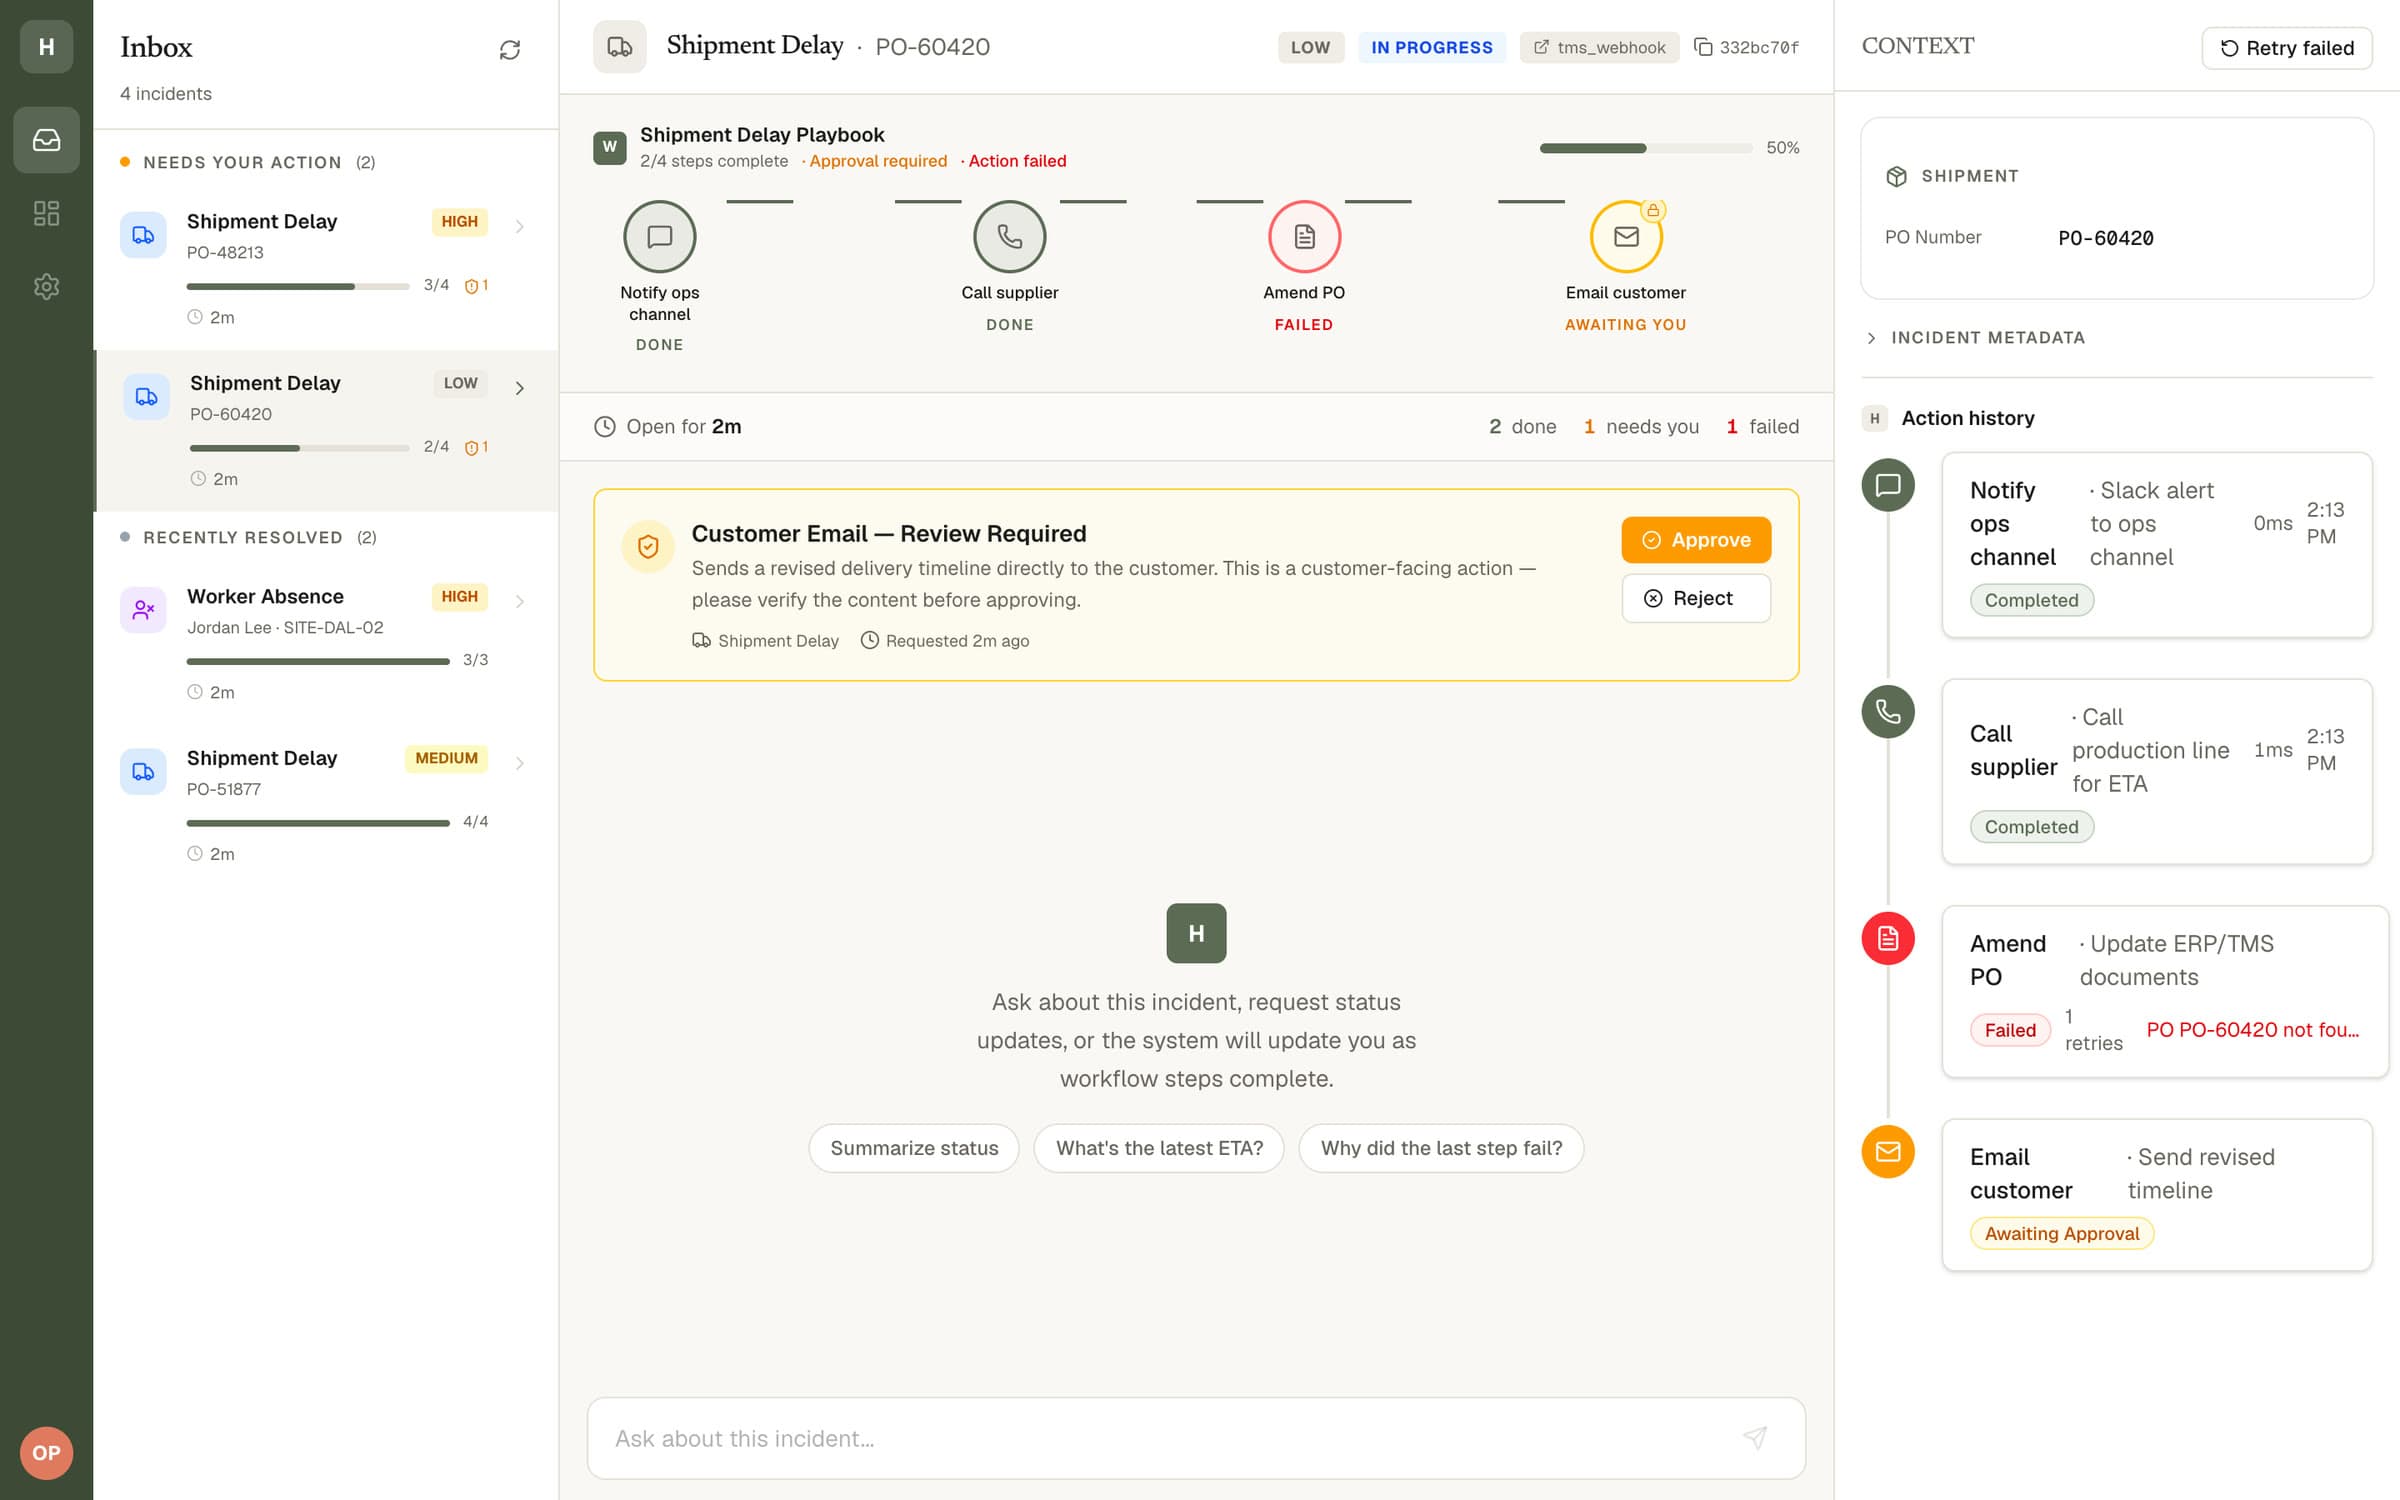
Task: Open chevron for PO-60420 incident
Action: coord(520,389)
